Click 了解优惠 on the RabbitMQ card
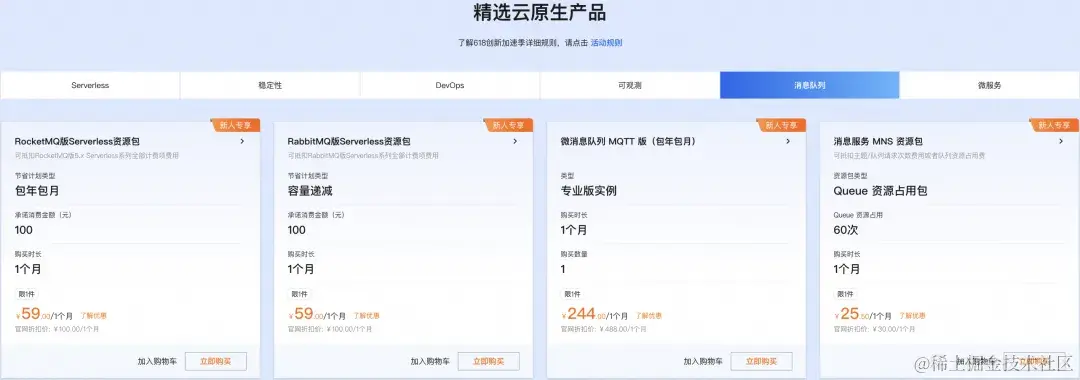The image size is (1080, 380). click(366, 316)
